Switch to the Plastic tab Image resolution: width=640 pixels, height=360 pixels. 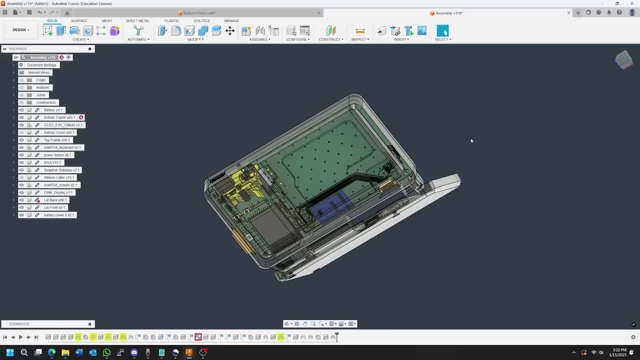click(171, 21)
